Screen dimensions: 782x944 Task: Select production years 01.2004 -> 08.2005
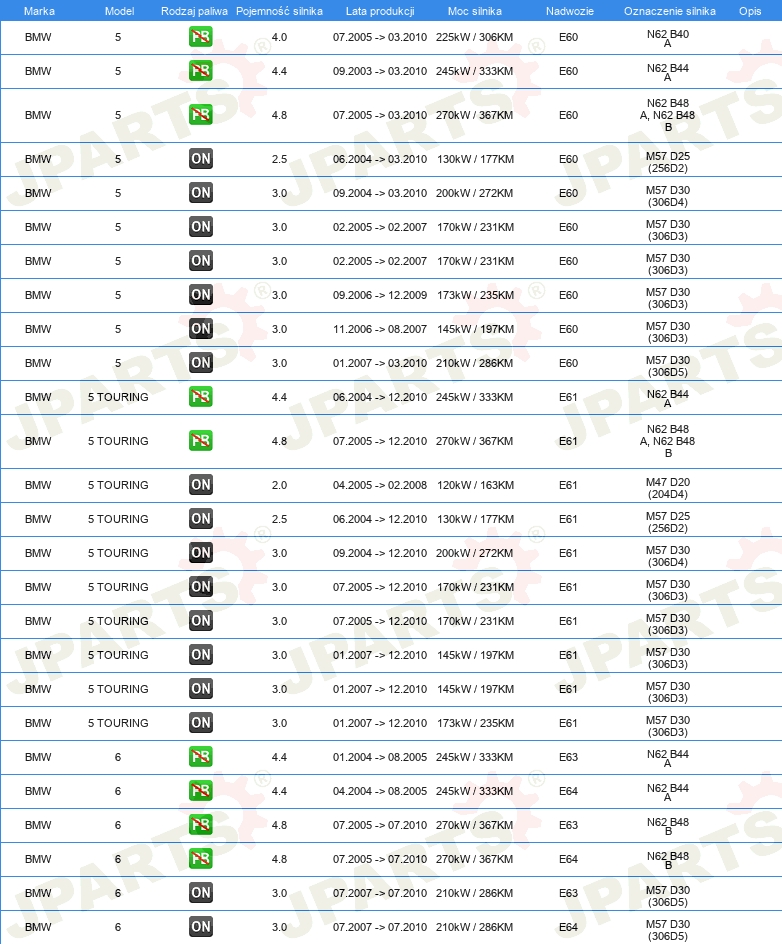380,757
